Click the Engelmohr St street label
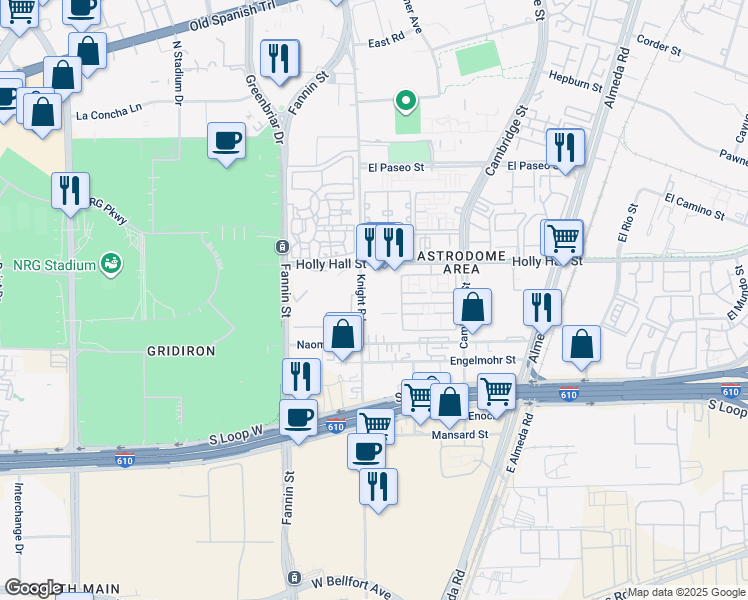Viewport: 748px width, 600px height. (483, 361)
